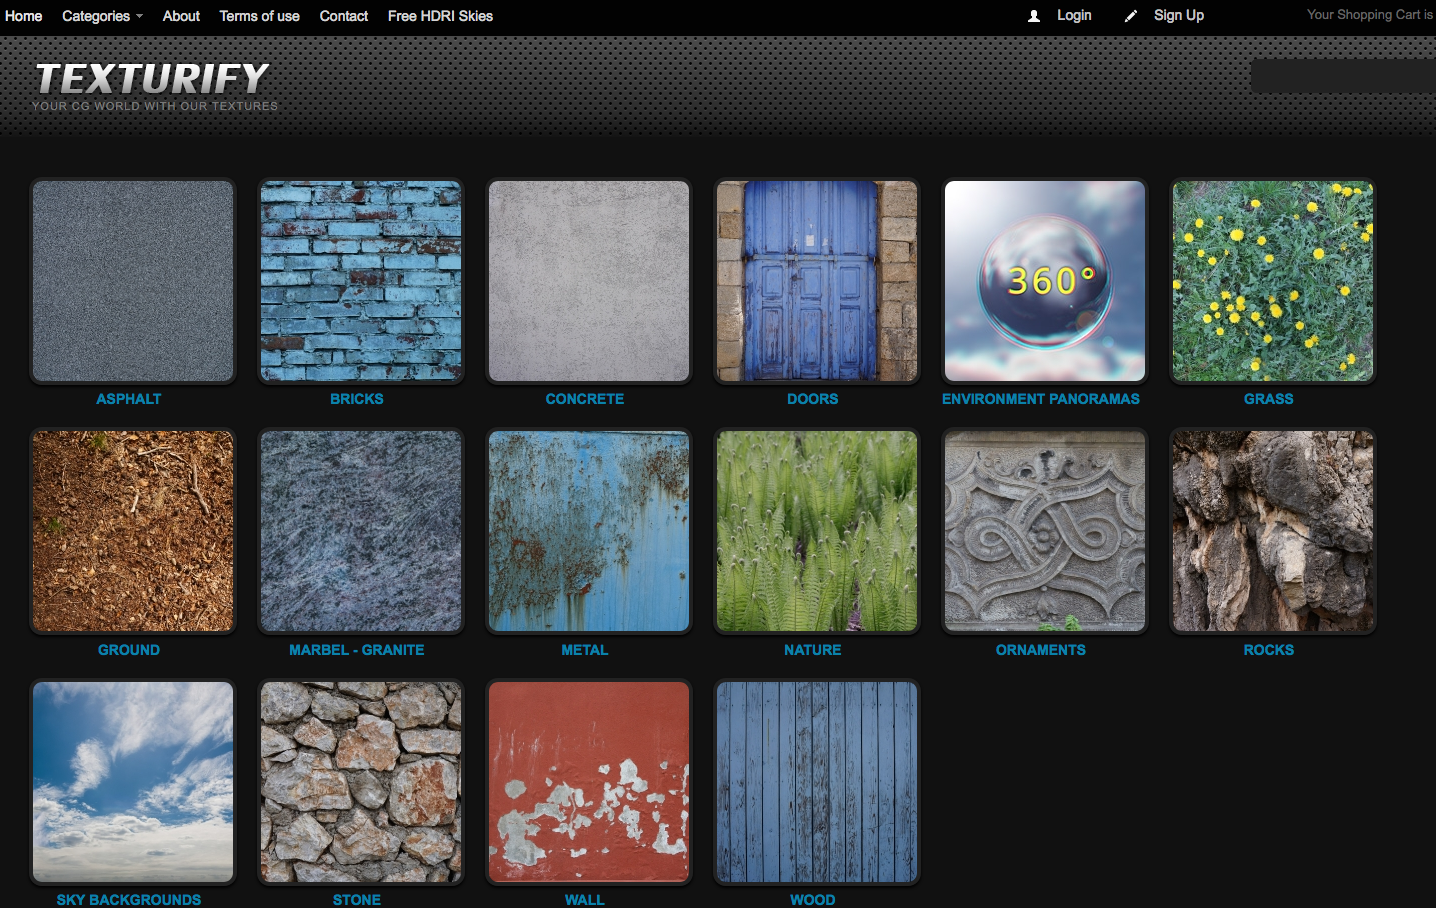The width and height of the screenshot is (1436, 908).
Task: Open the Home menu item
Action: (x=24, y=16)
